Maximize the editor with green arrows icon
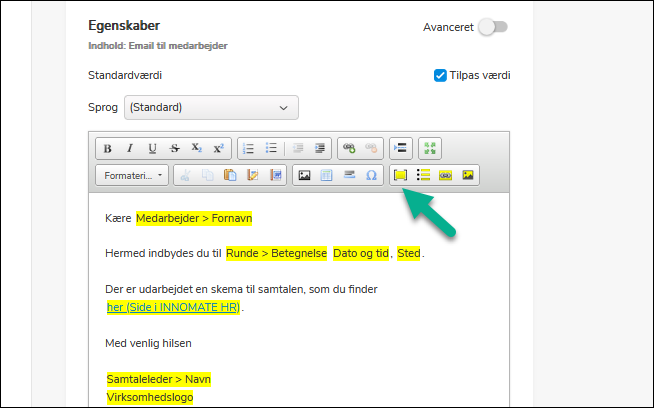The width and height of the screenshot is (654, 408). (430, 148)
